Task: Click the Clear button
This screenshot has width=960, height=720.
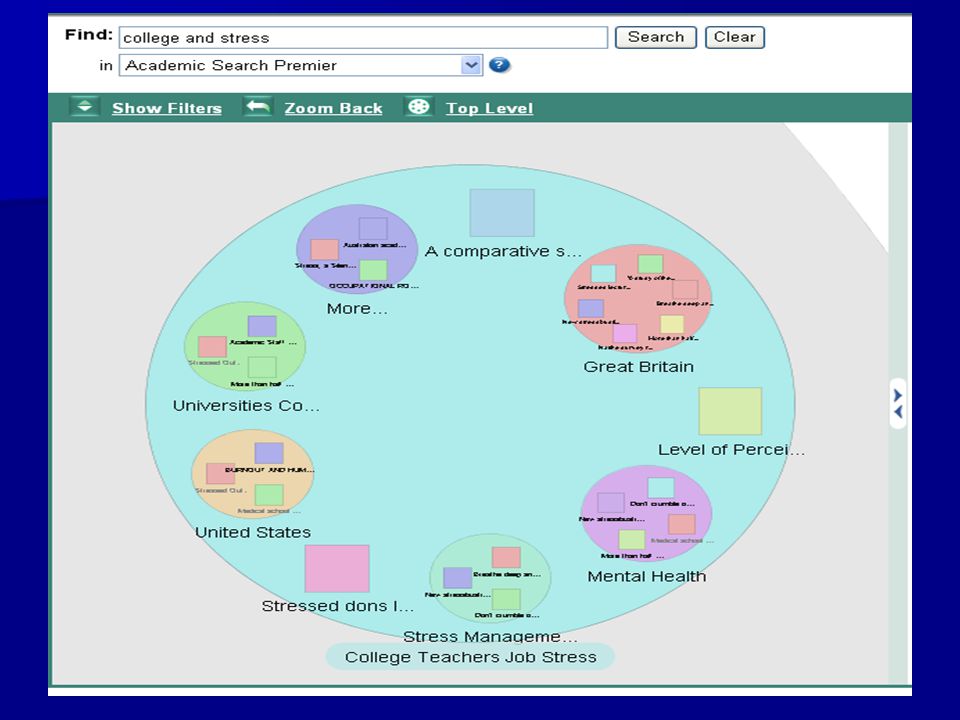Action: (735, 37)
